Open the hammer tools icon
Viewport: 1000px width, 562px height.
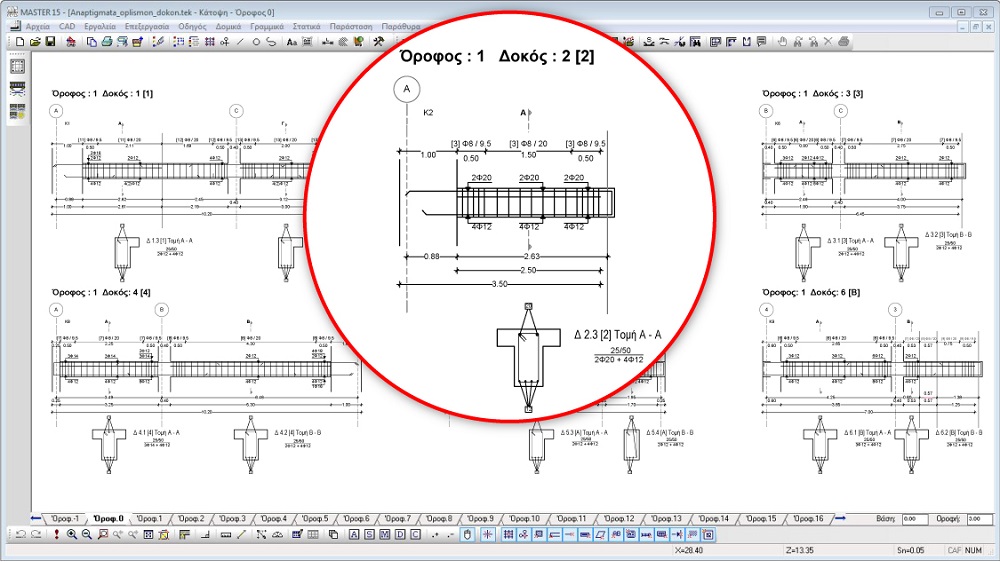click(378, 42)
